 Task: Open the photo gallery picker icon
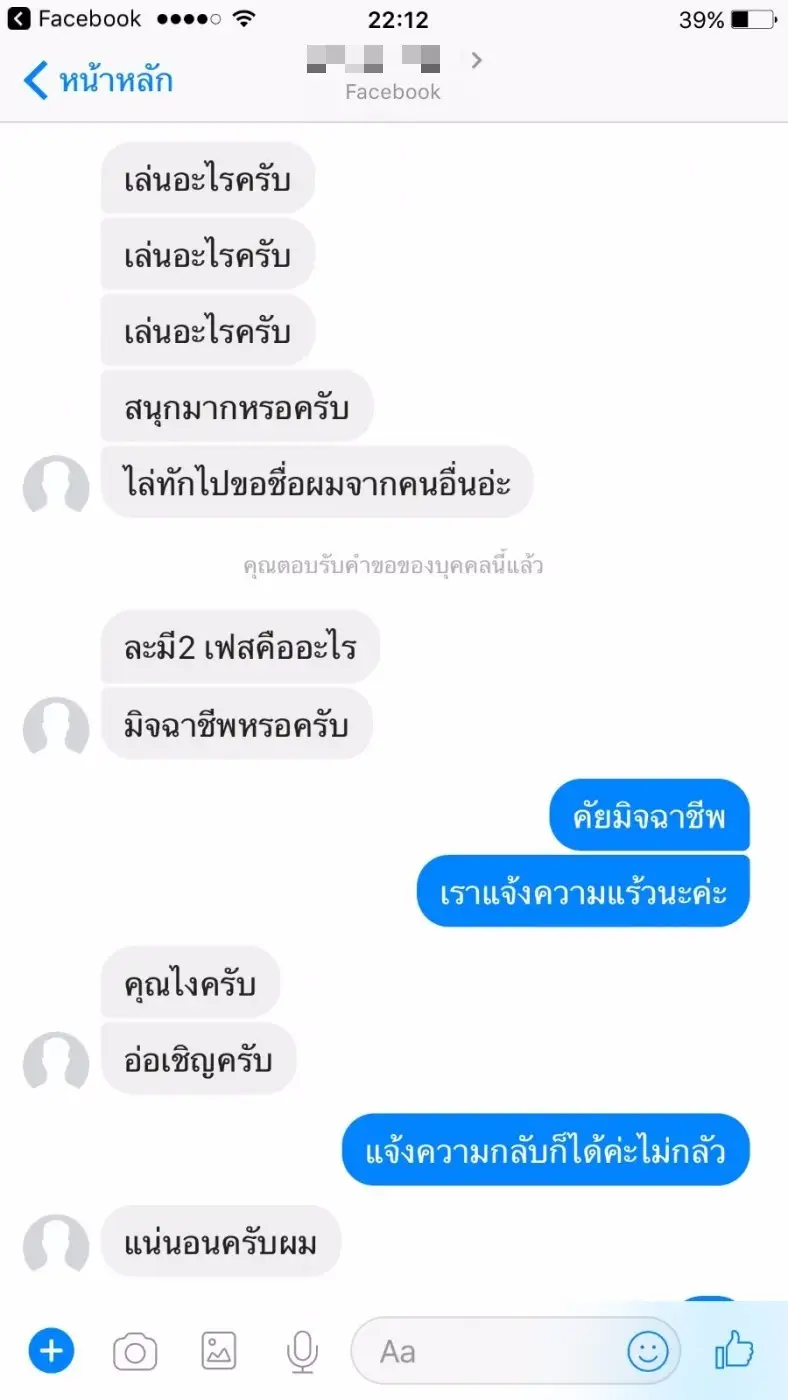coord(219,1352)
